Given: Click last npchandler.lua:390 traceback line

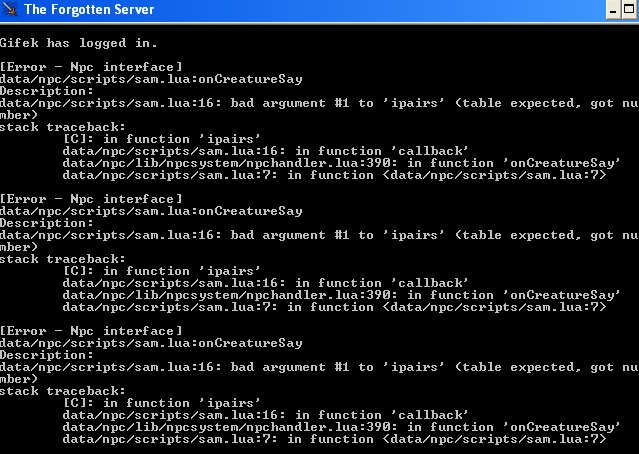Looking at the screenshot, I should [x=342, y=427].
